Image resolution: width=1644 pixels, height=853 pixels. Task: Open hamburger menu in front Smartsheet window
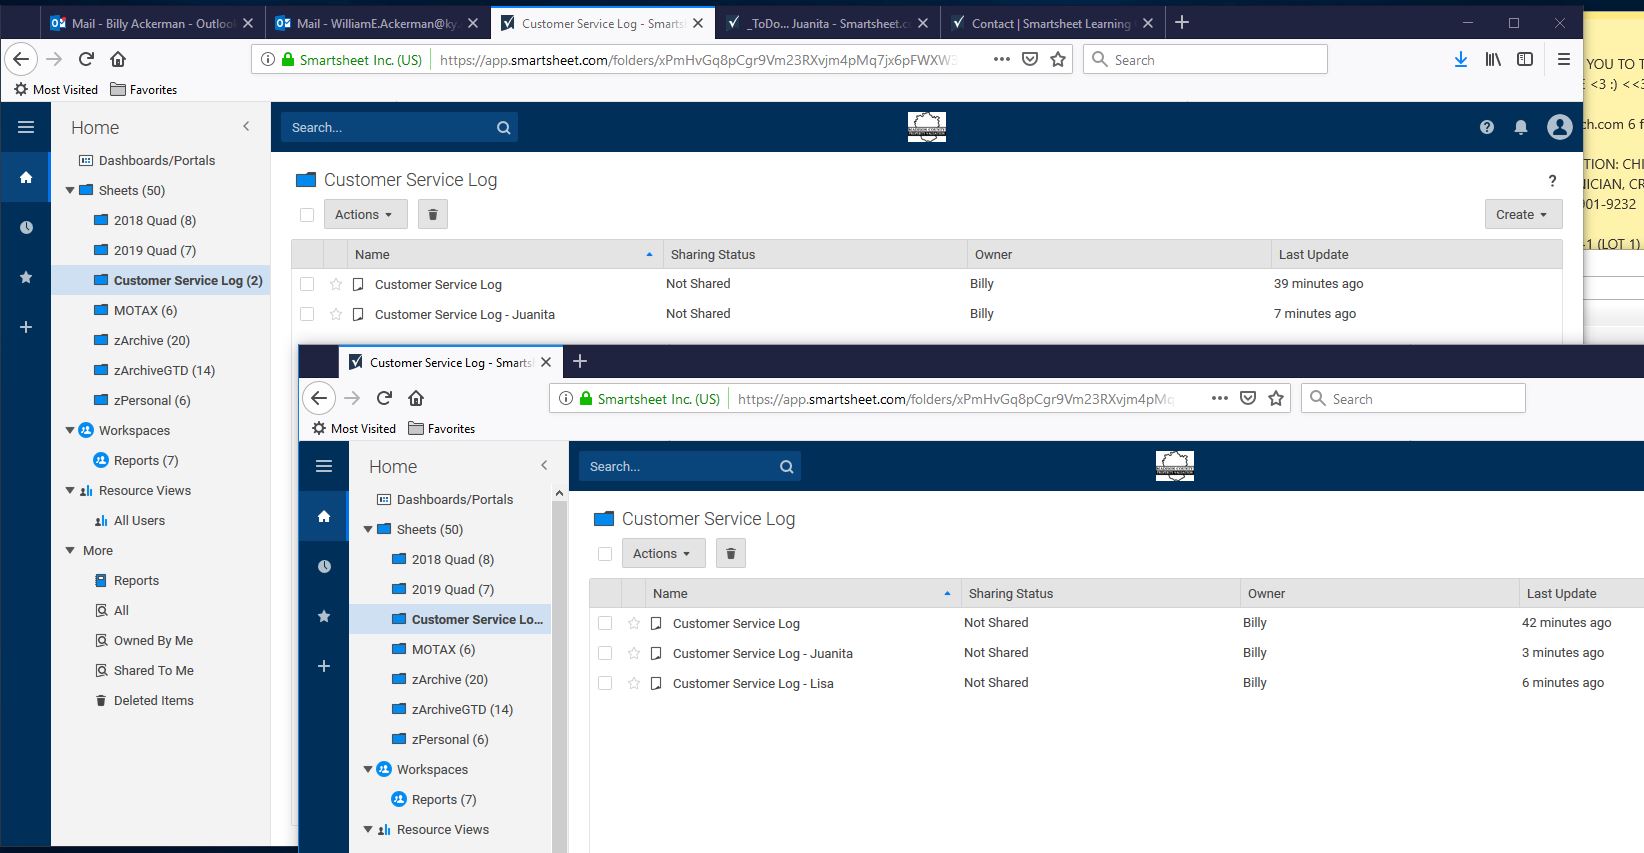(x=324, y=466)
